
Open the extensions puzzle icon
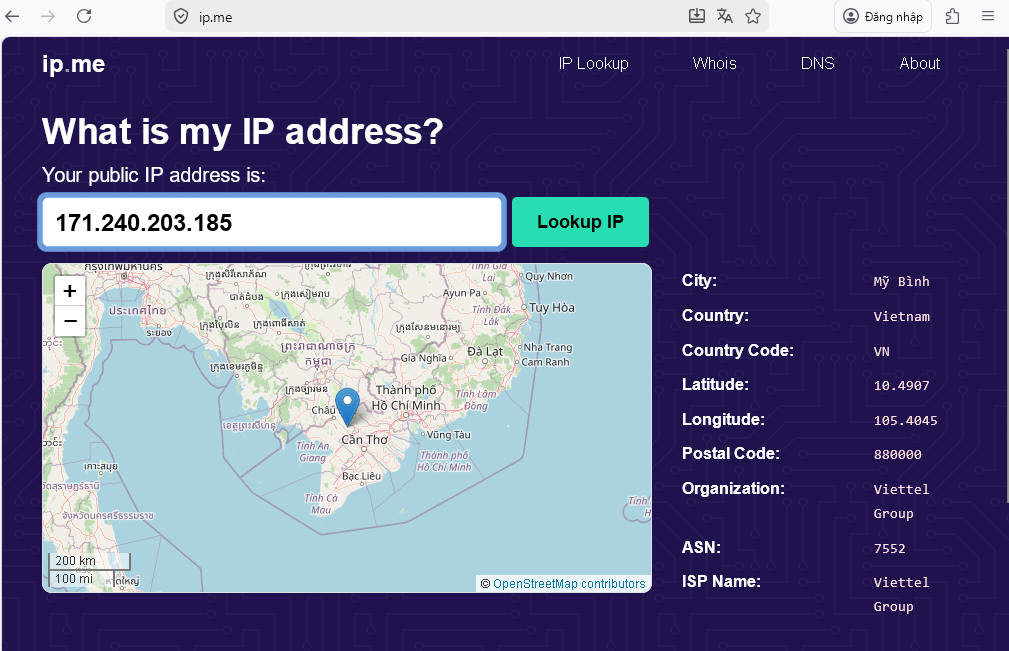(952, 16)
